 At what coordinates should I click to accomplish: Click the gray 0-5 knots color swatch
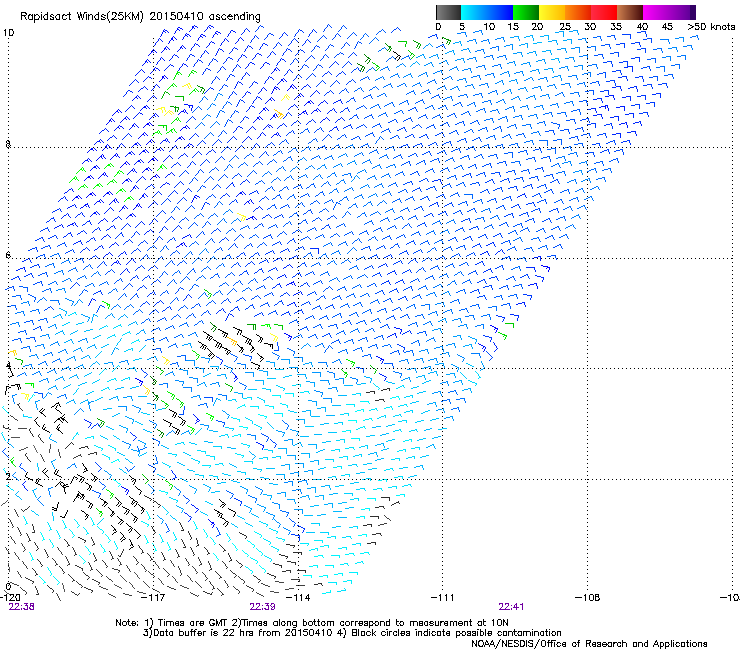point(448,12)
